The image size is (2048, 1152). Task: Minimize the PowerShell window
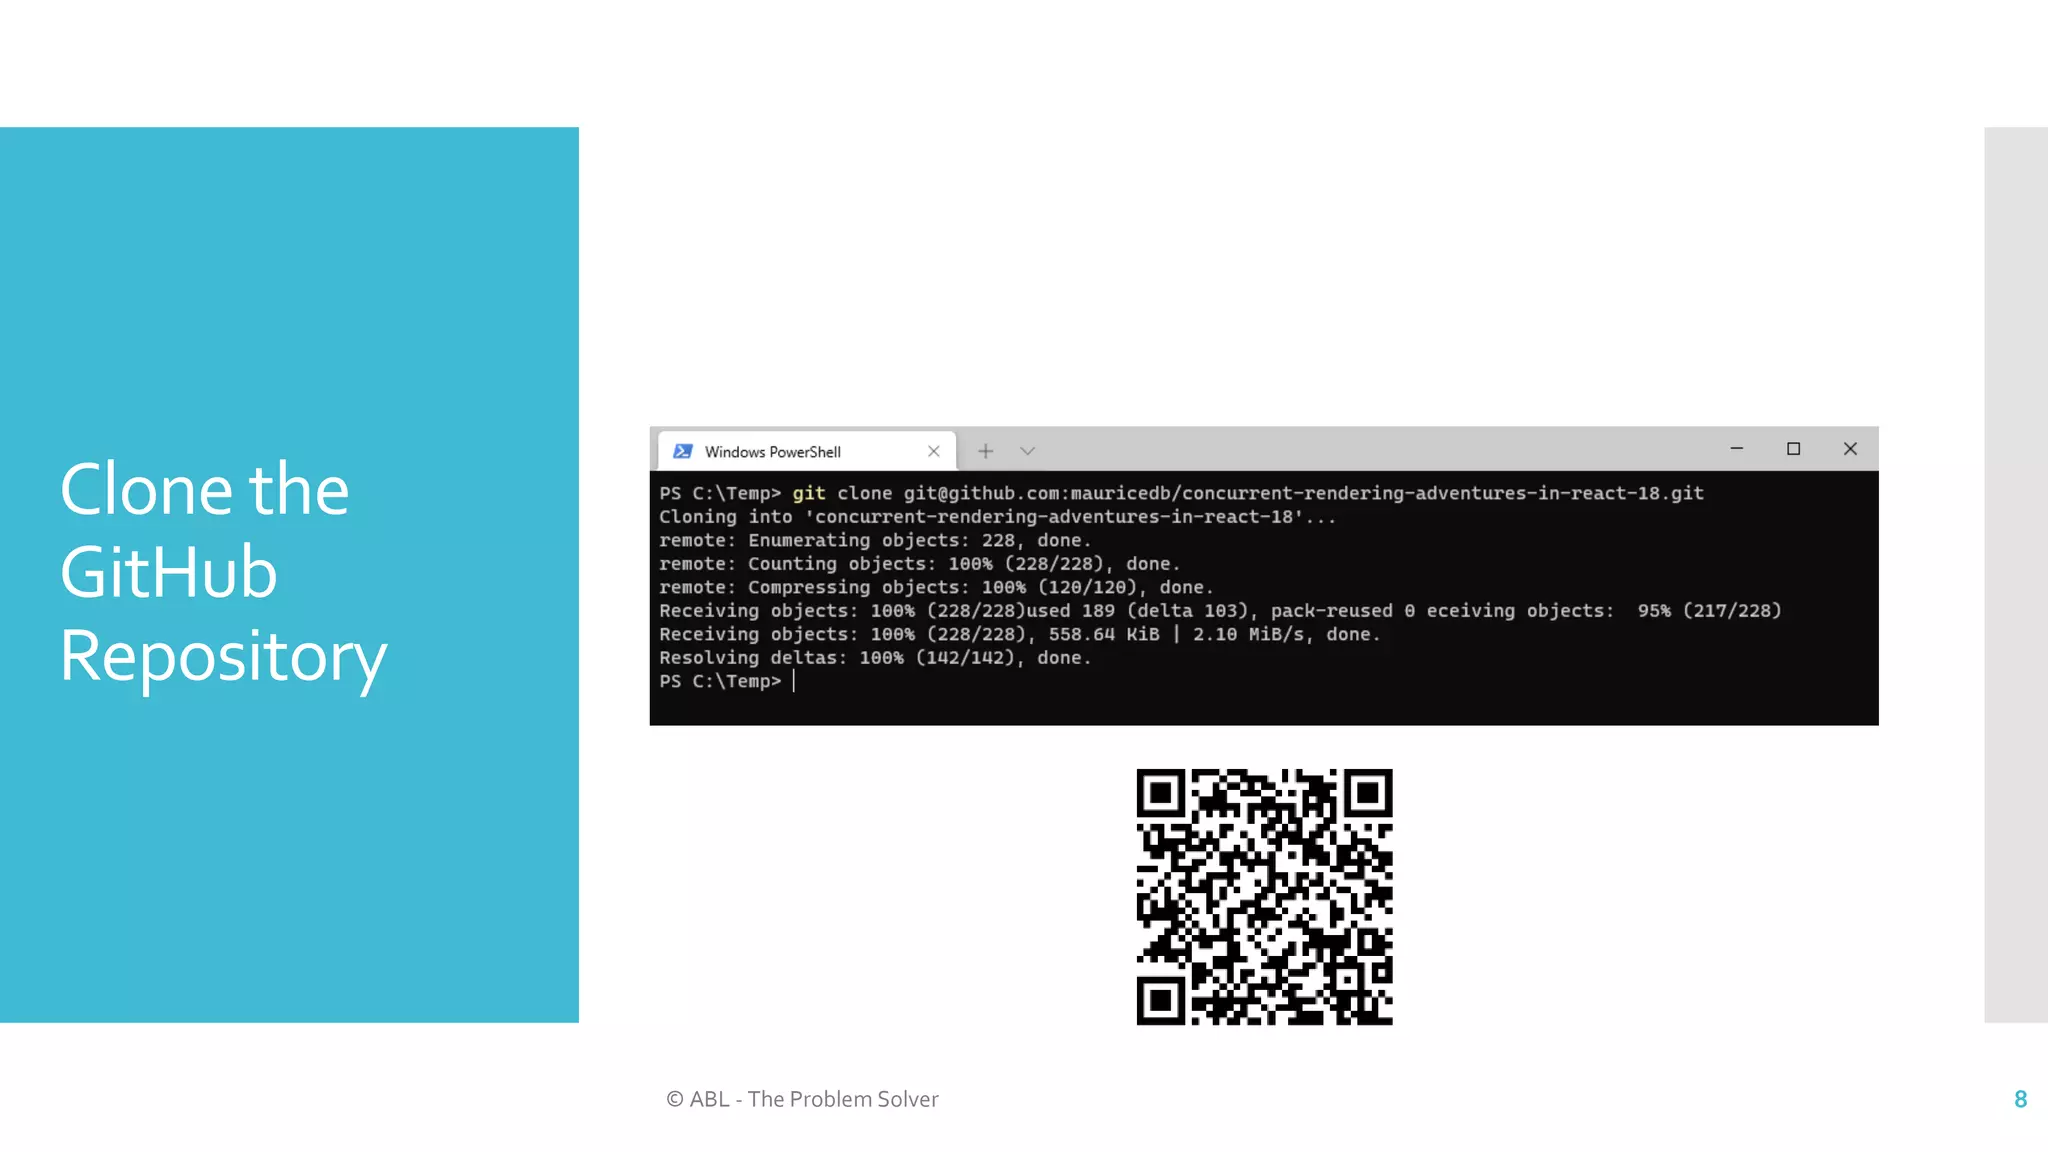coord(1737,449)
